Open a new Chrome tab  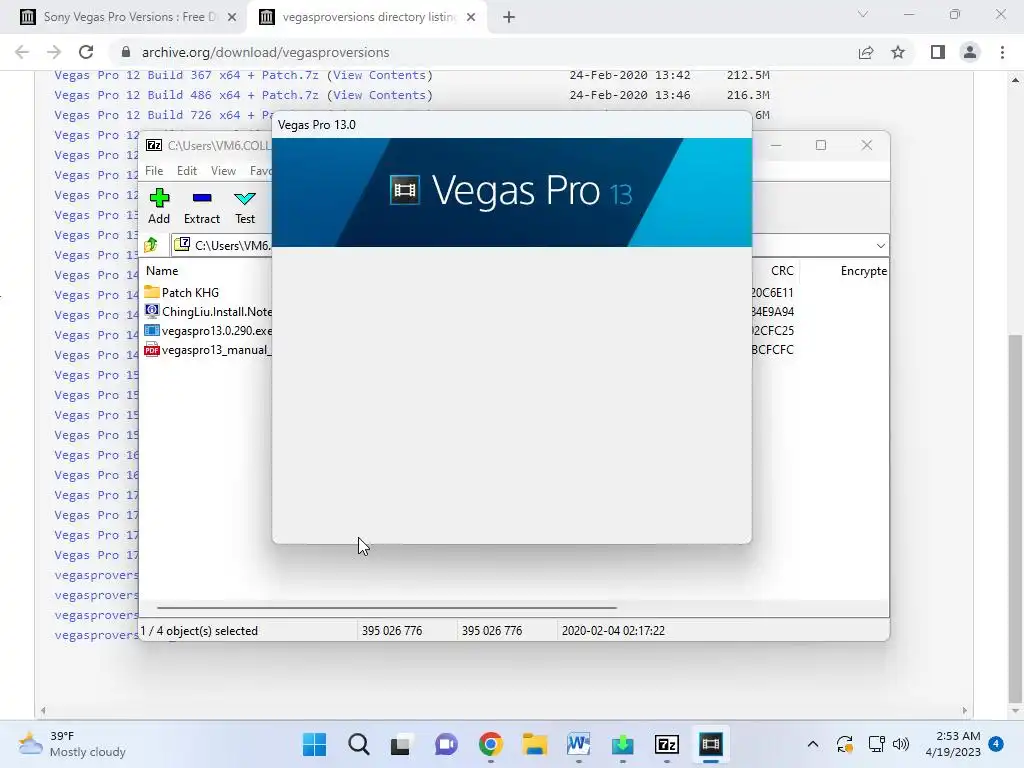click(509, 17)
